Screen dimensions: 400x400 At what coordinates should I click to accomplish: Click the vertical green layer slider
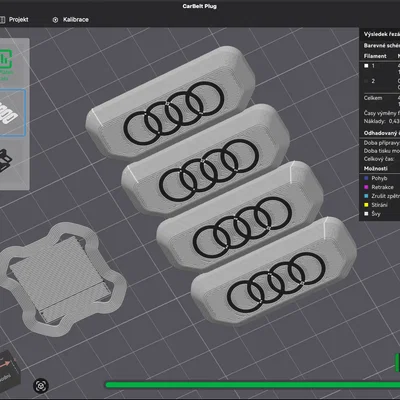[397, 363]
